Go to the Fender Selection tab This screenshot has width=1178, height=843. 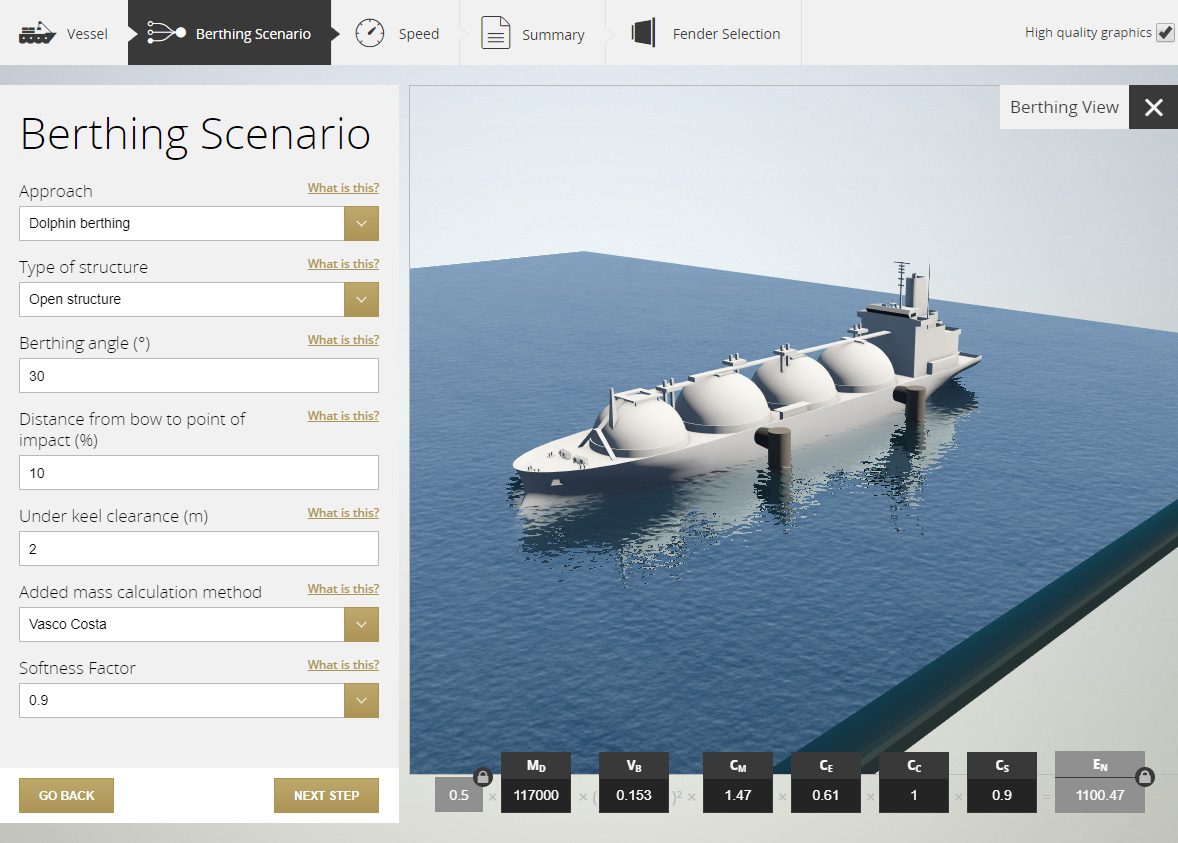(726, 34)
